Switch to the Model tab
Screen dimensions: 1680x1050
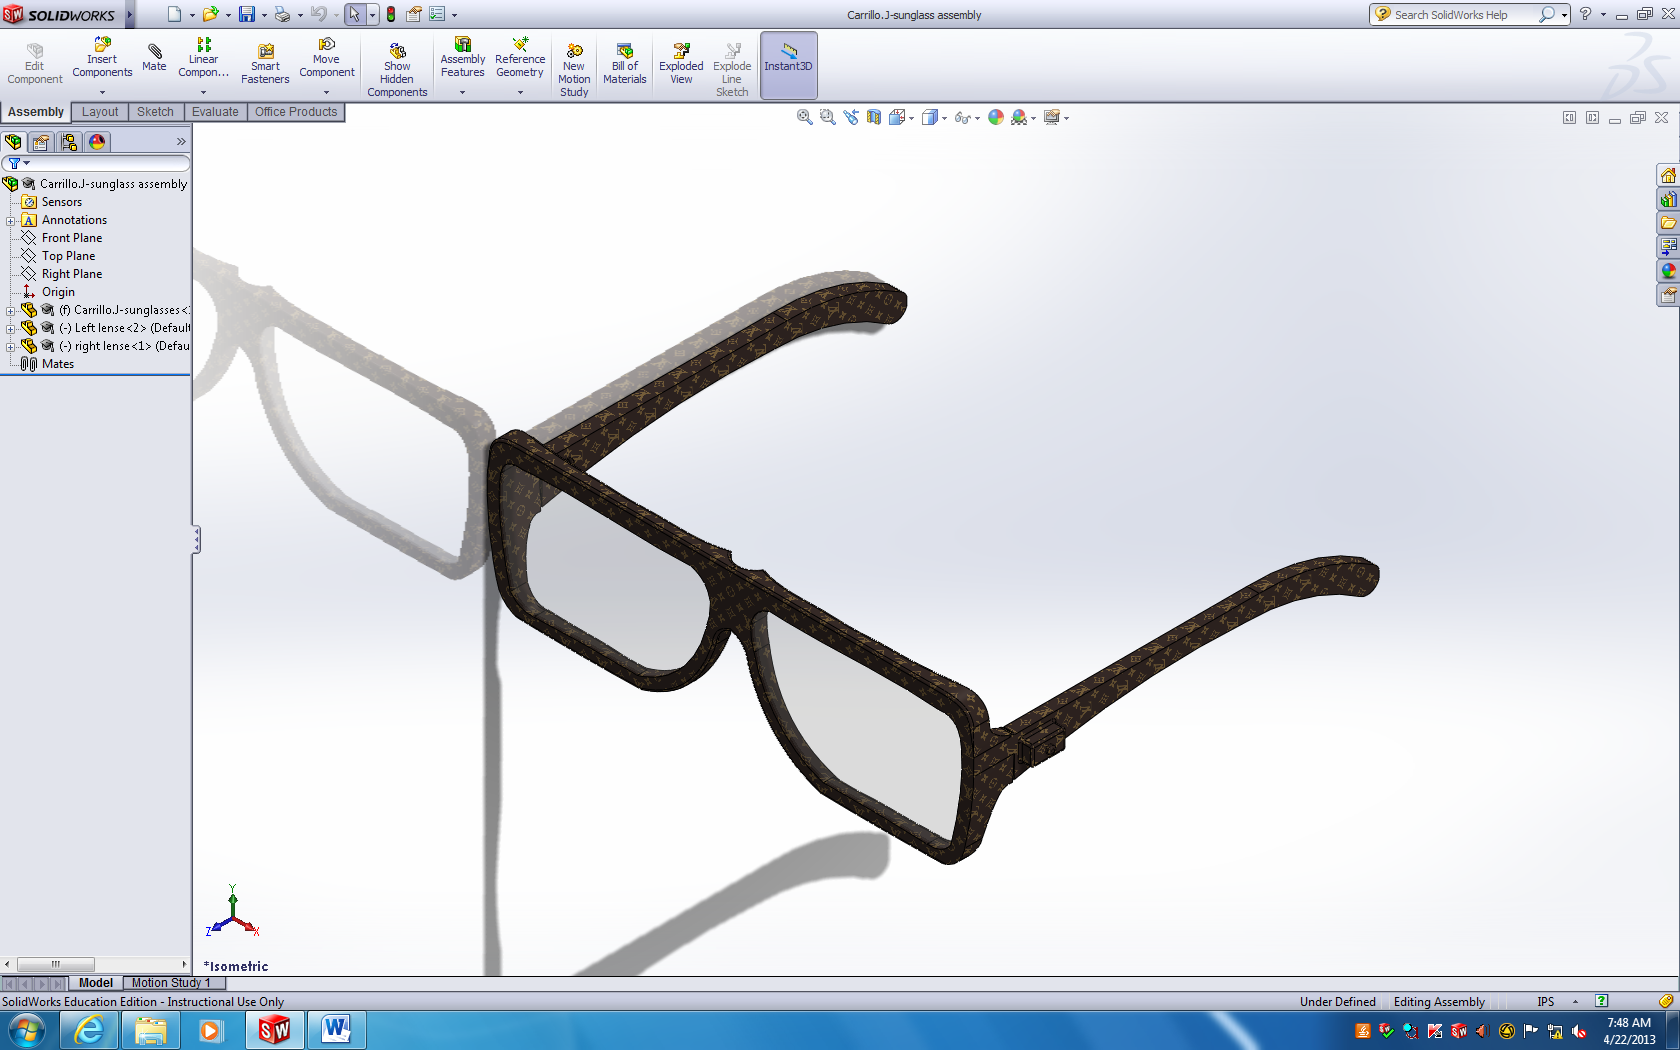click(96, 983)
